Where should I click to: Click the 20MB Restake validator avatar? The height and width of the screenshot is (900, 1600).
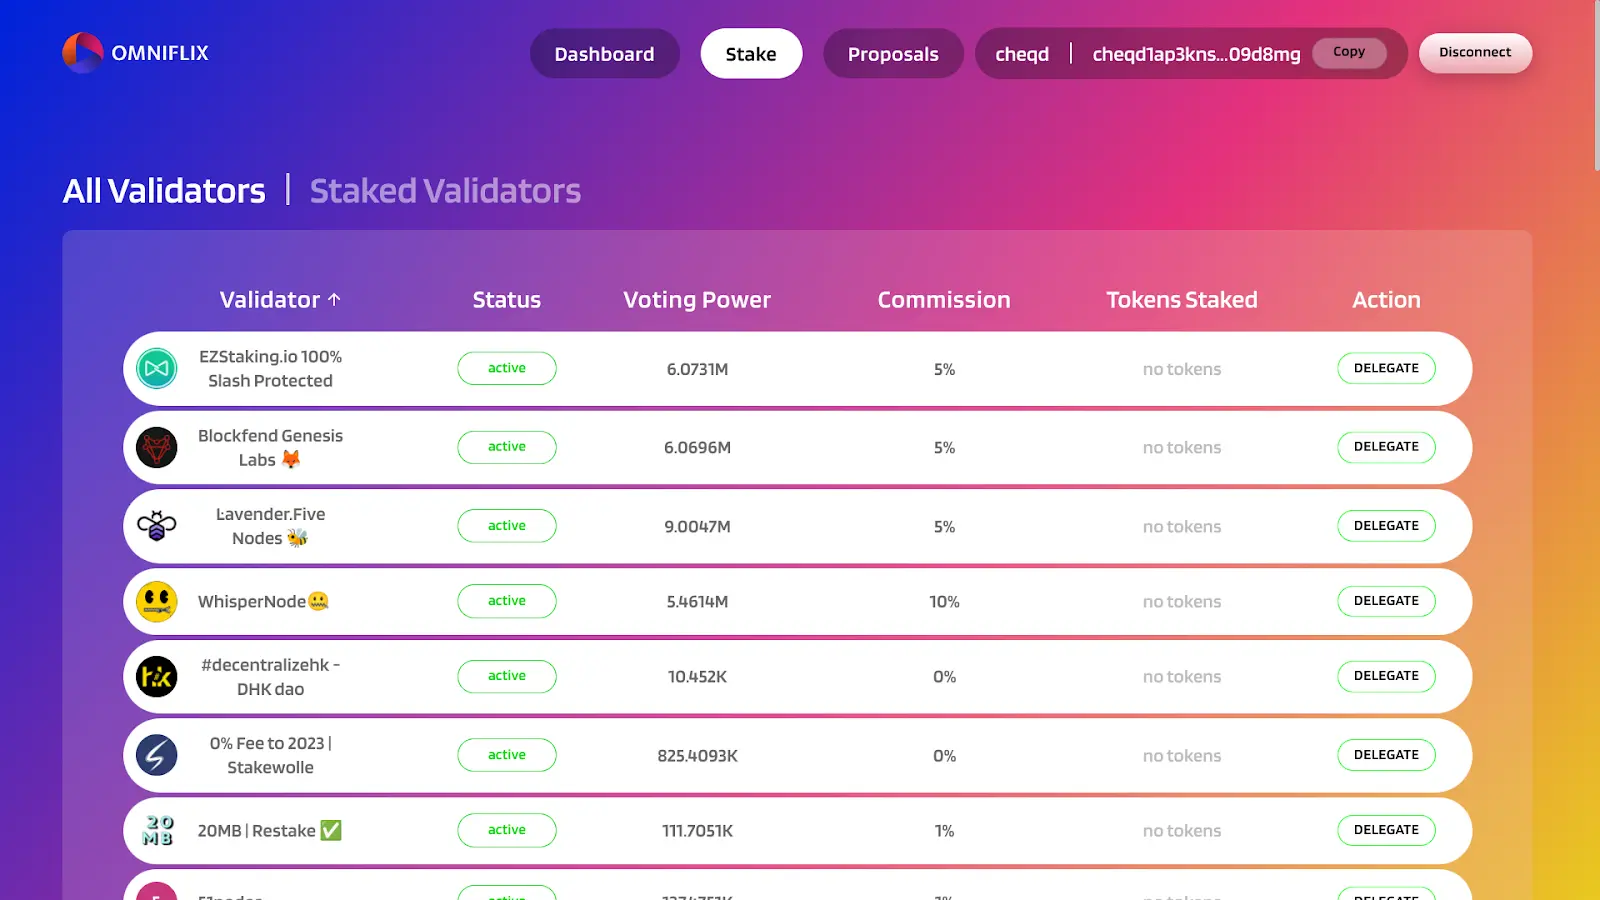(157, 830)
